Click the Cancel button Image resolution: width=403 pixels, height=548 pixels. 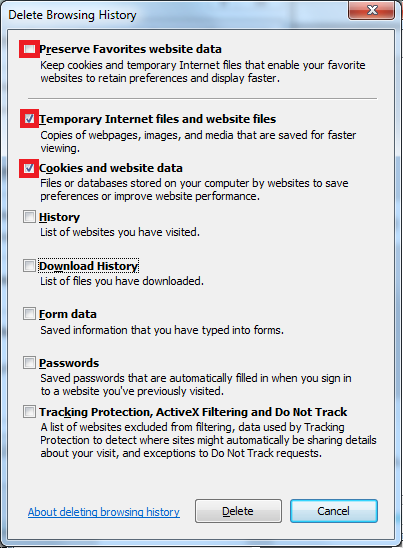334,511
